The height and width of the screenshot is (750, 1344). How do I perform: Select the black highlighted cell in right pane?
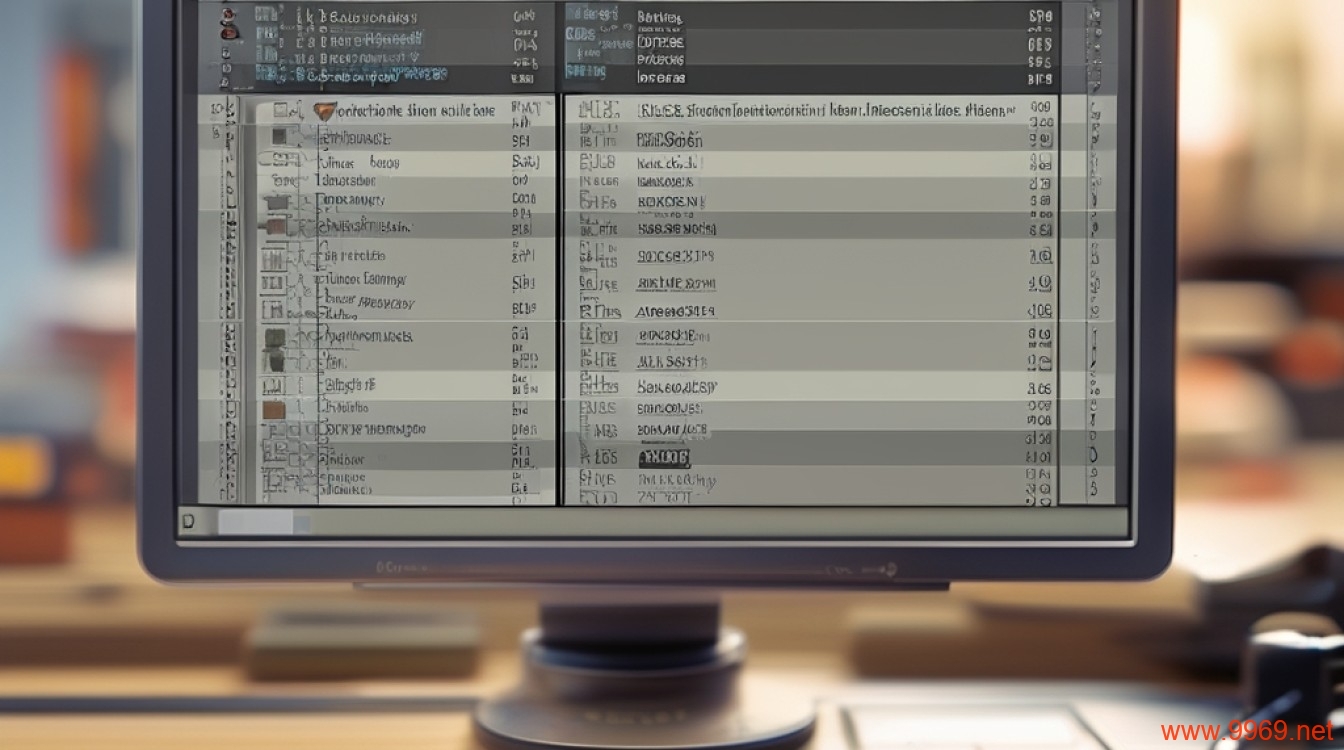click(664, 458)
